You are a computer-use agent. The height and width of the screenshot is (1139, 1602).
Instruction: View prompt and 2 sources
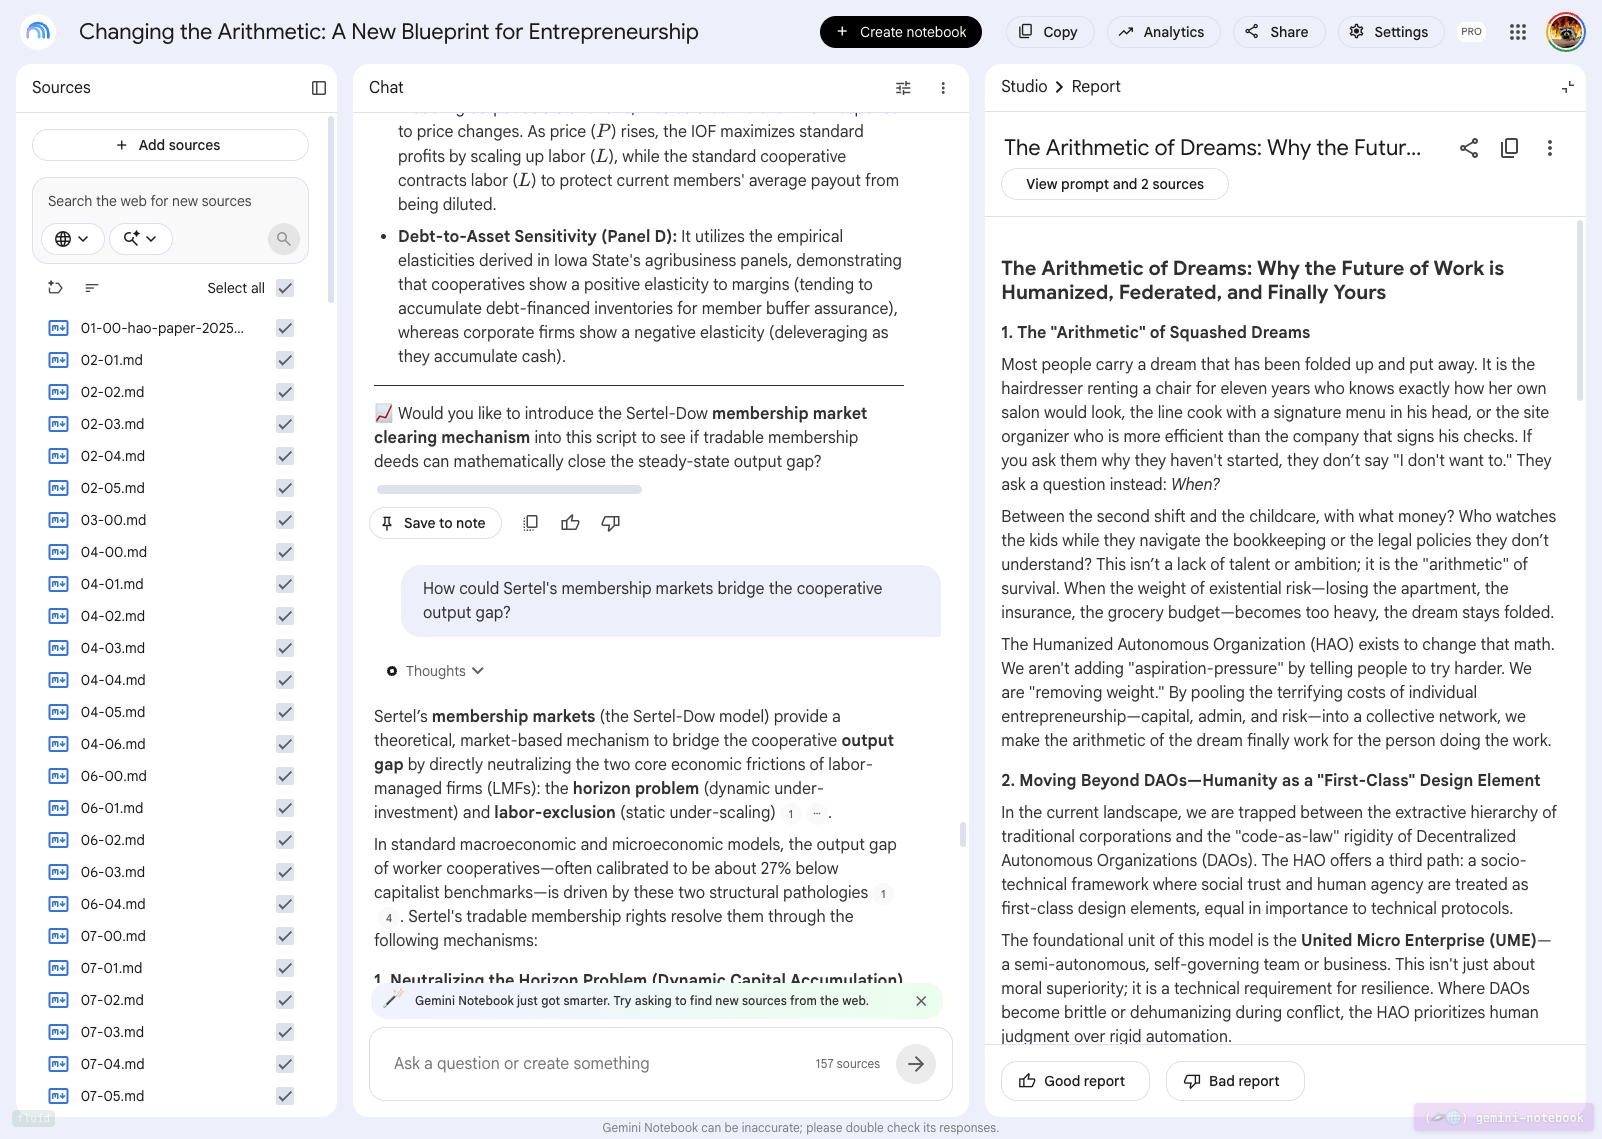[1115, 184]
